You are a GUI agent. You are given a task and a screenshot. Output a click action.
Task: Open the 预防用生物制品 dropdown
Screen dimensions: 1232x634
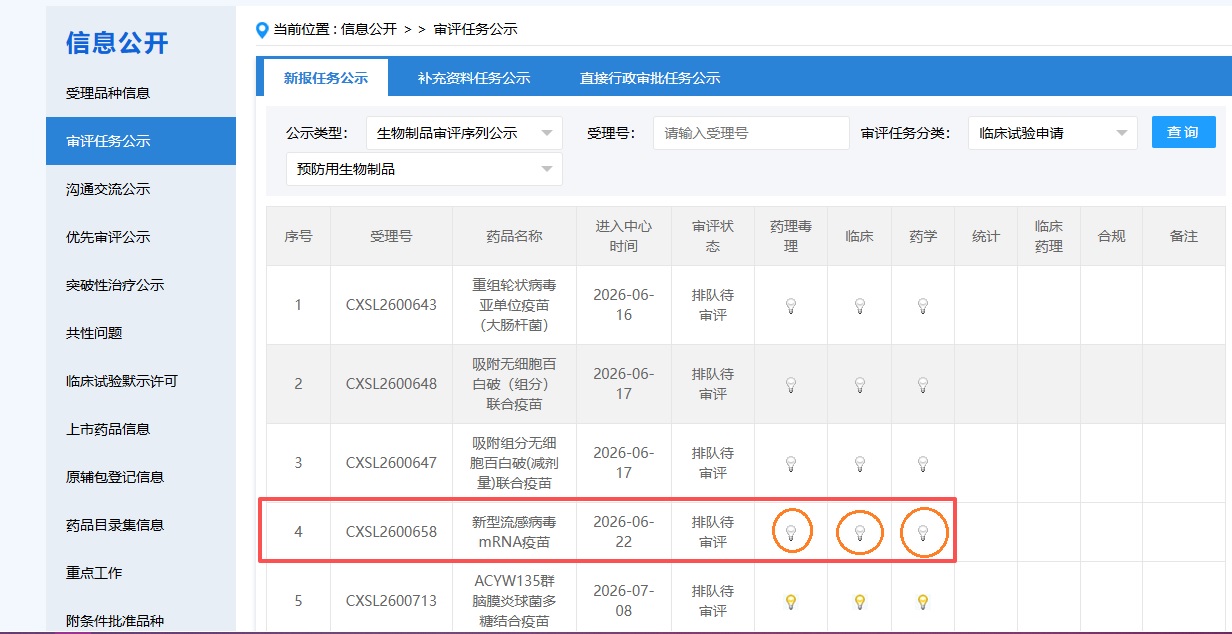tap(424, 169)
